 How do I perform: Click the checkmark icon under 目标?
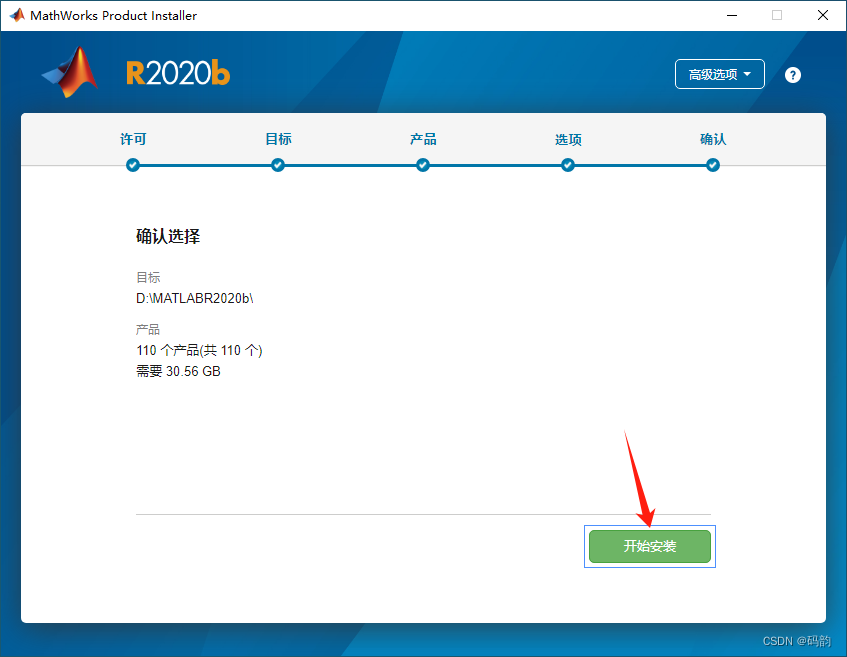tap(278, 165)
